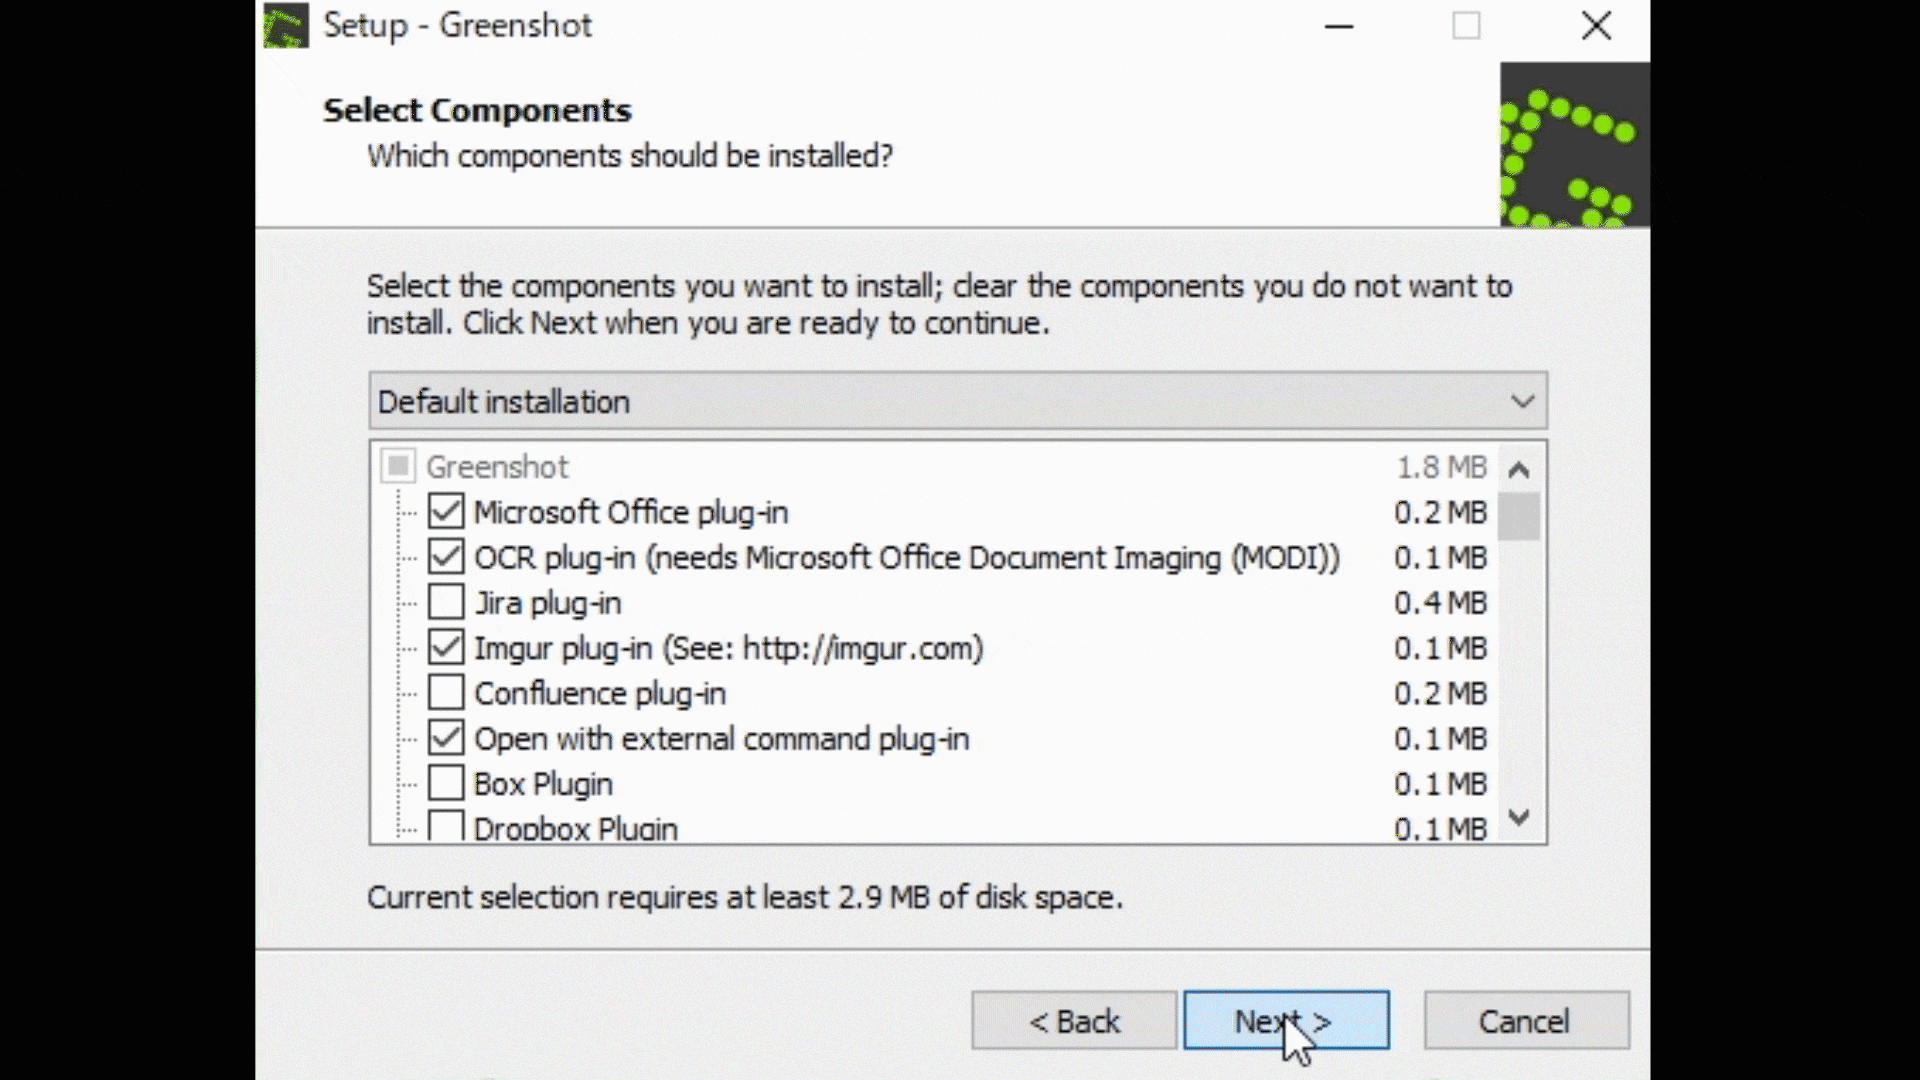Go back with the Back button
This screenshot has width=1920, height=1080.
coord(1074,1021)
